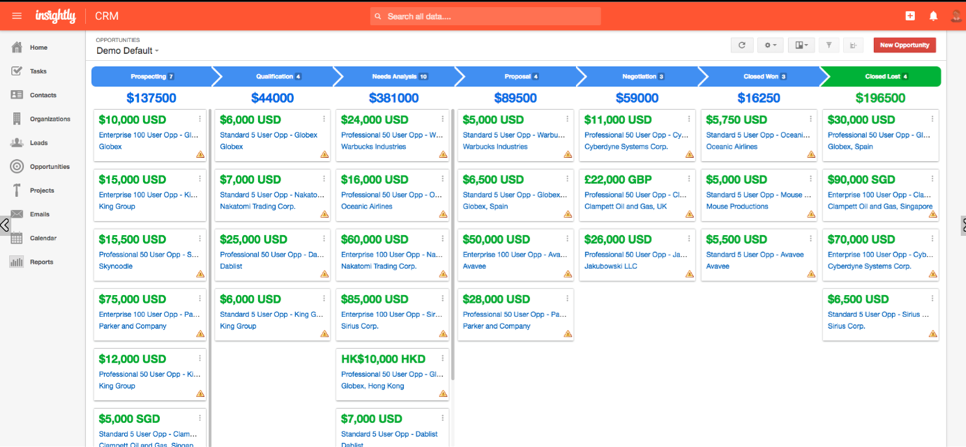Click the Insightly logo
966x447 pixels.
coord(55,16)
